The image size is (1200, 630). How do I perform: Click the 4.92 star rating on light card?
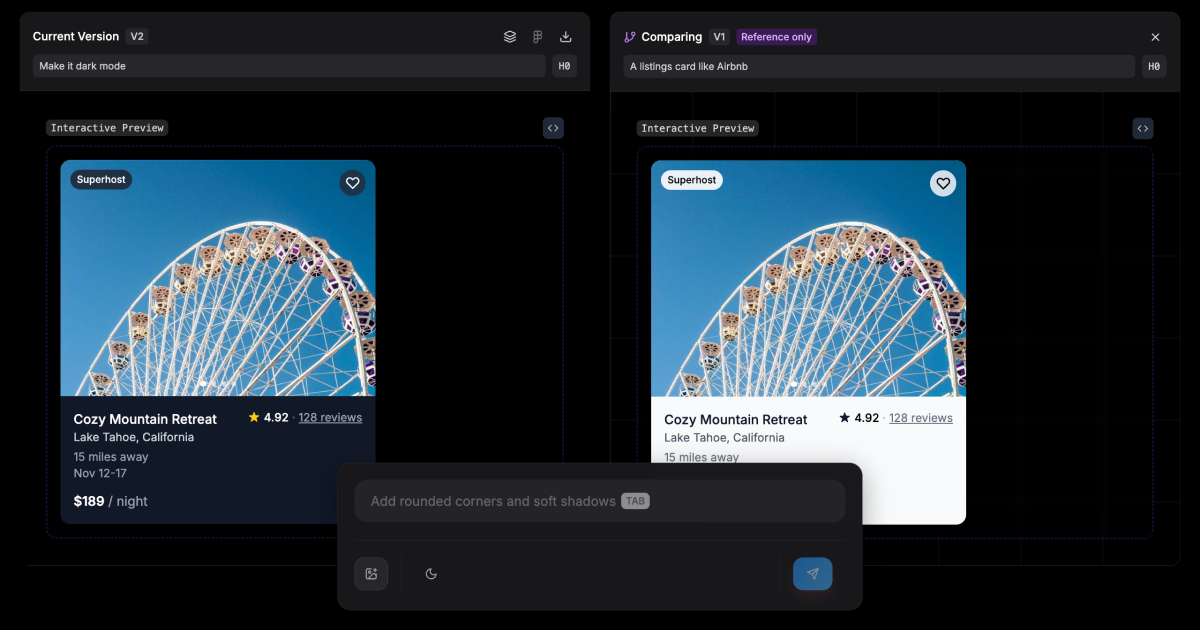point(859,418)
